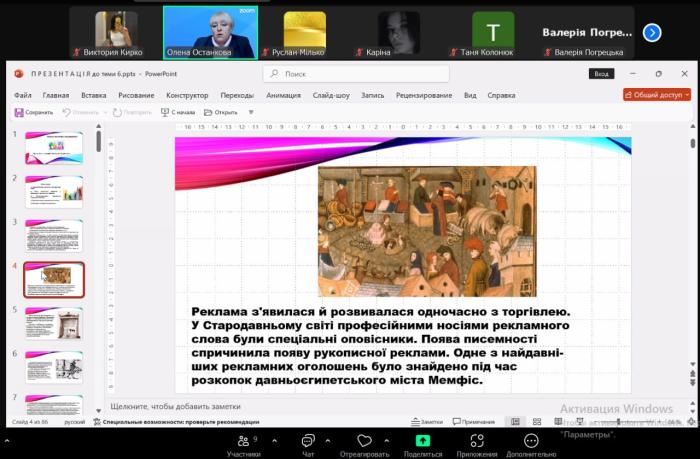Toggle the Заметки notes pane
This screenshot has height=459, width=700.
(426, 422)
